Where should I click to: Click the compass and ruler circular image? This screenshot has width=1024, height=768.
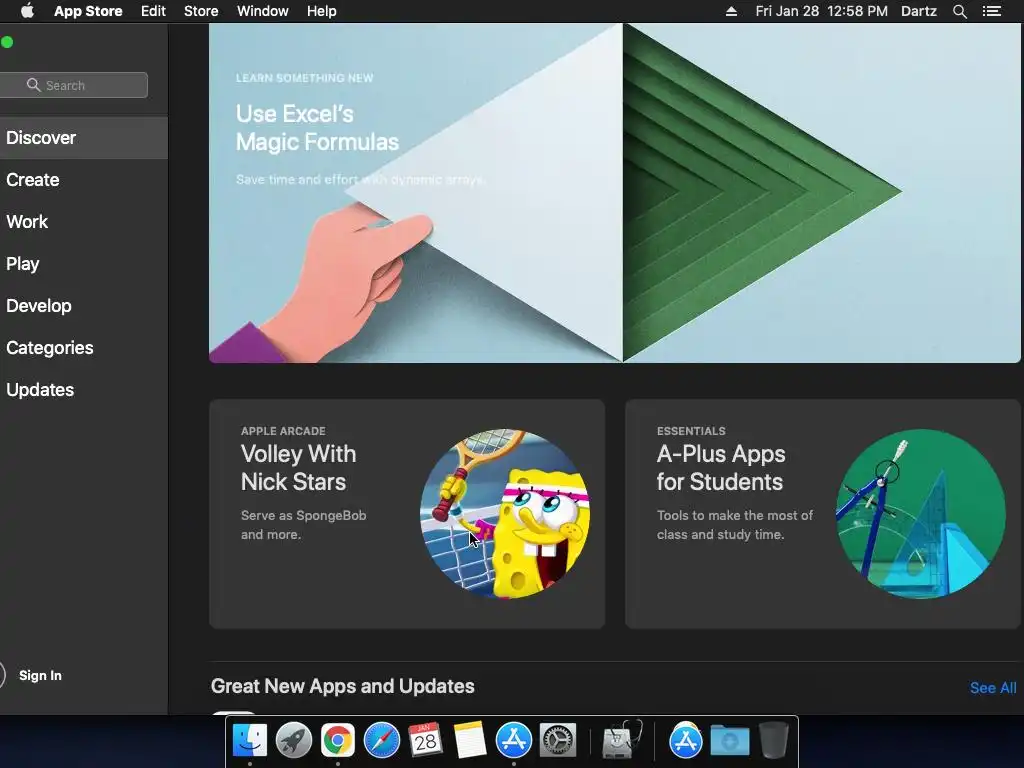pos(921,514)
